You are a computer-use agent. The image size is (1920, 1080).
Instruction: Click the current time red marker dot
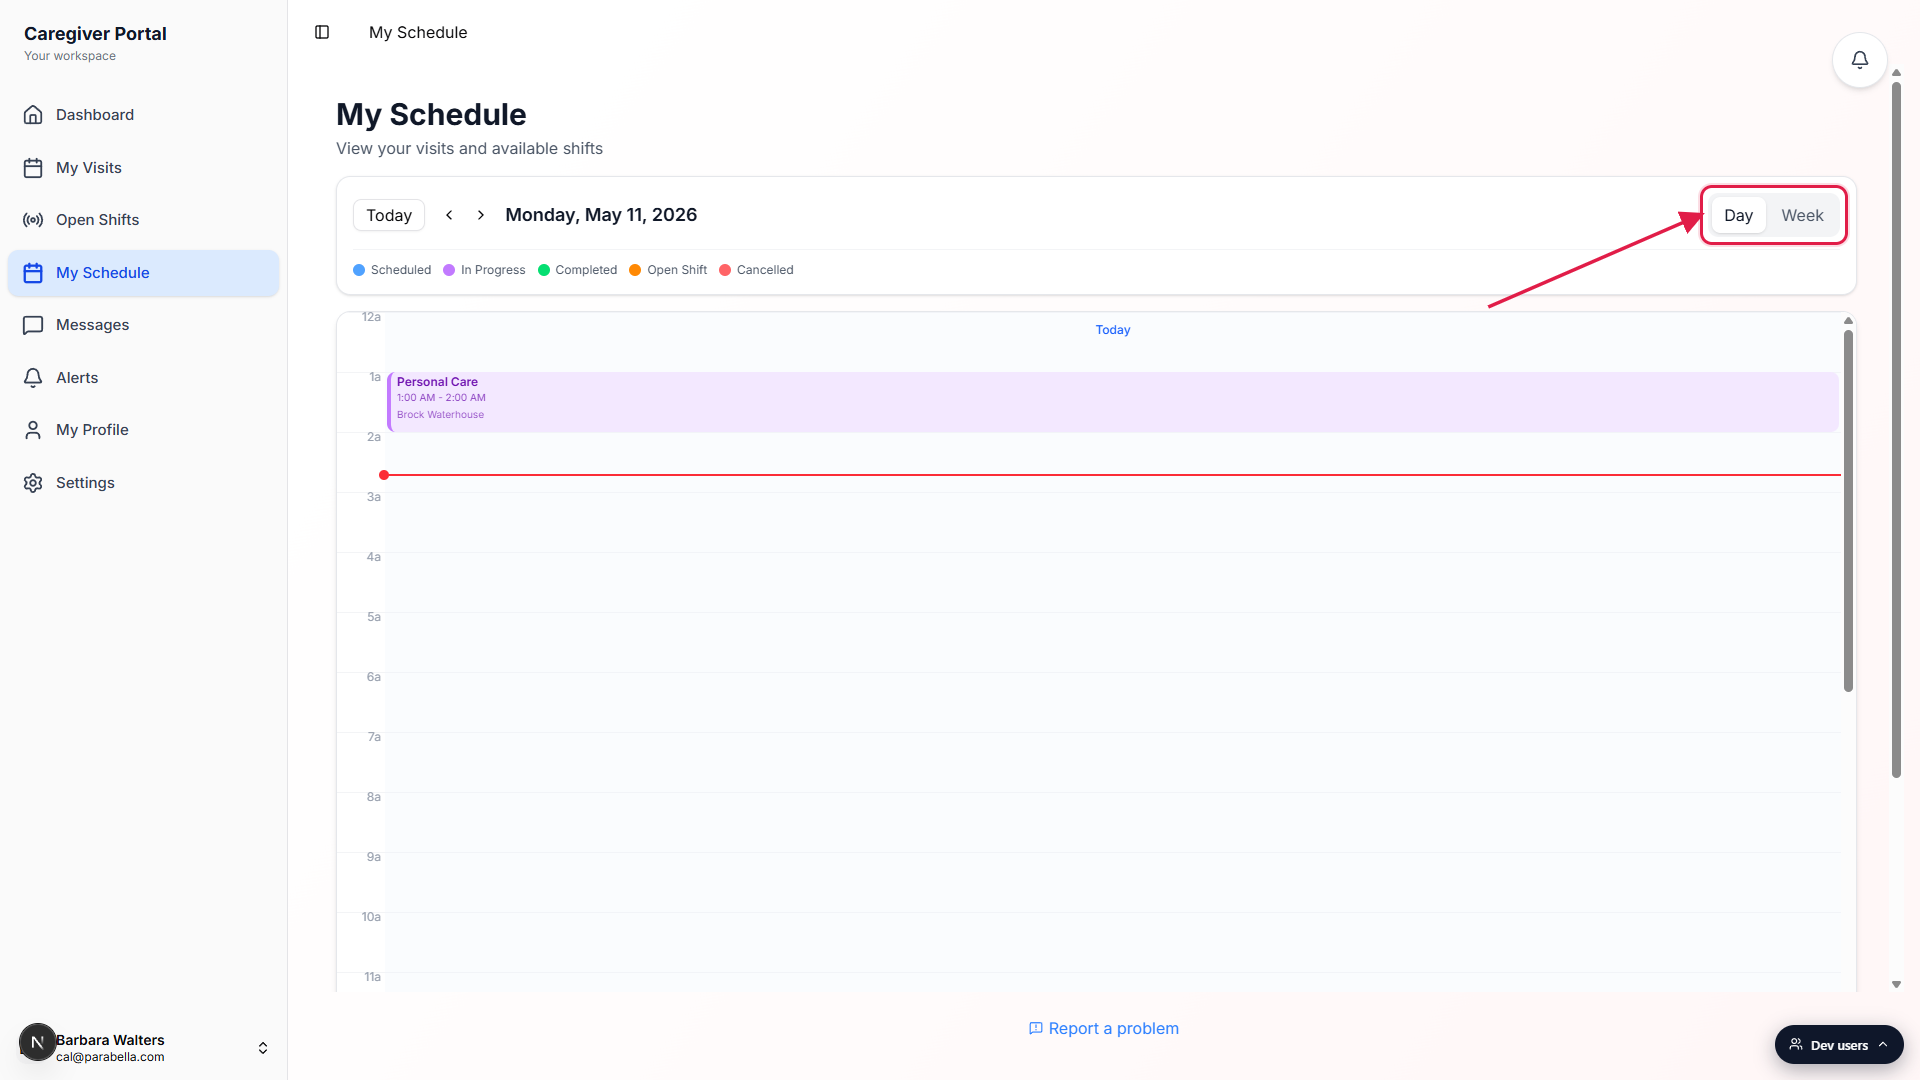pos(384,475)
